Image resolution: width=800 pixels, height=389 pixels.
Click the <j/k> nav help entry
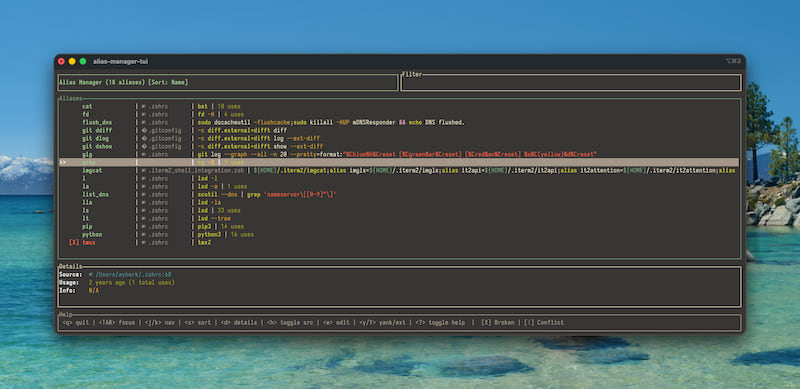[x=160, y=323]
